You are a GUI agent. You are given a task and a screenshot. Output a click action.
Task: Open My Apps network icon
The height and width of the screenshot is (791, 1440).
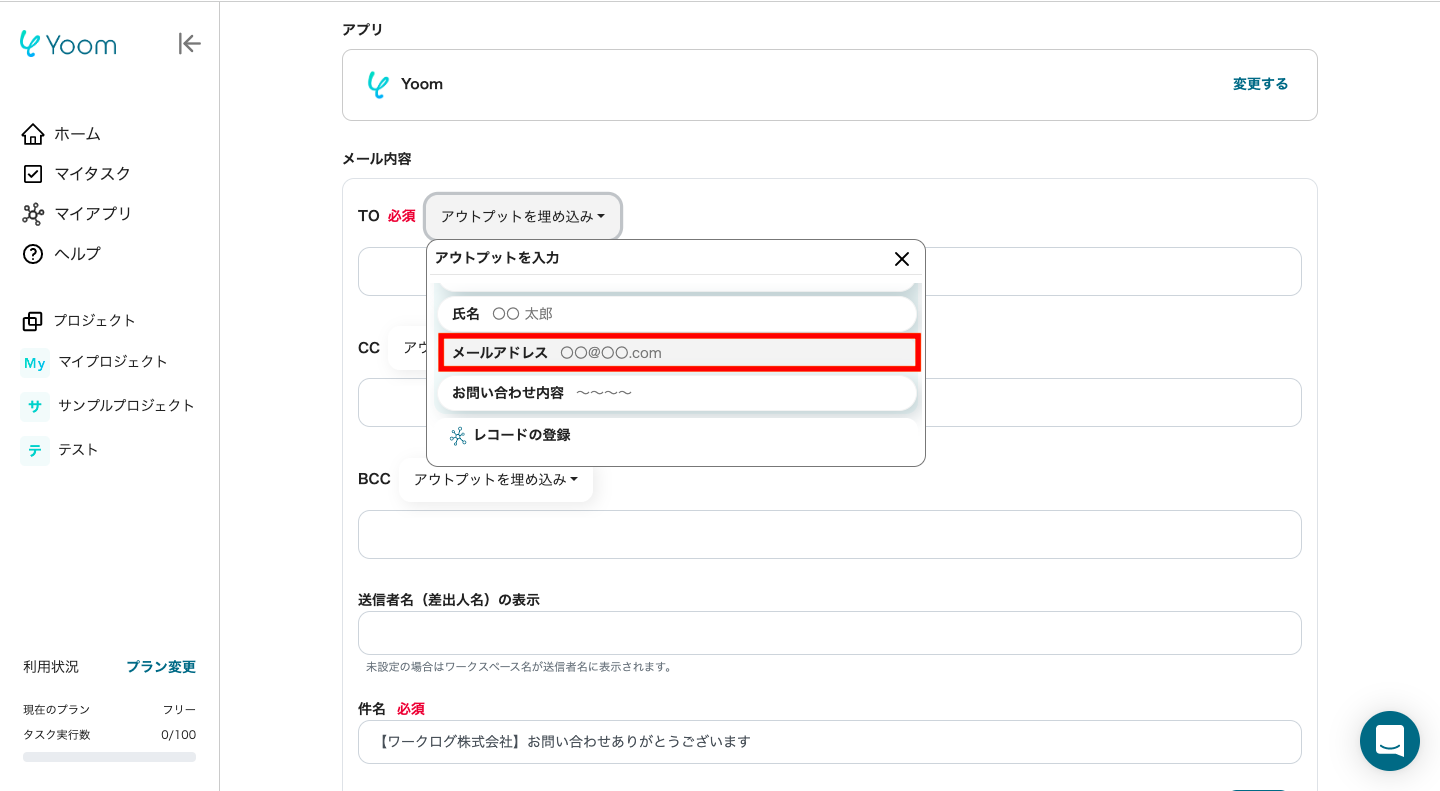33,214
